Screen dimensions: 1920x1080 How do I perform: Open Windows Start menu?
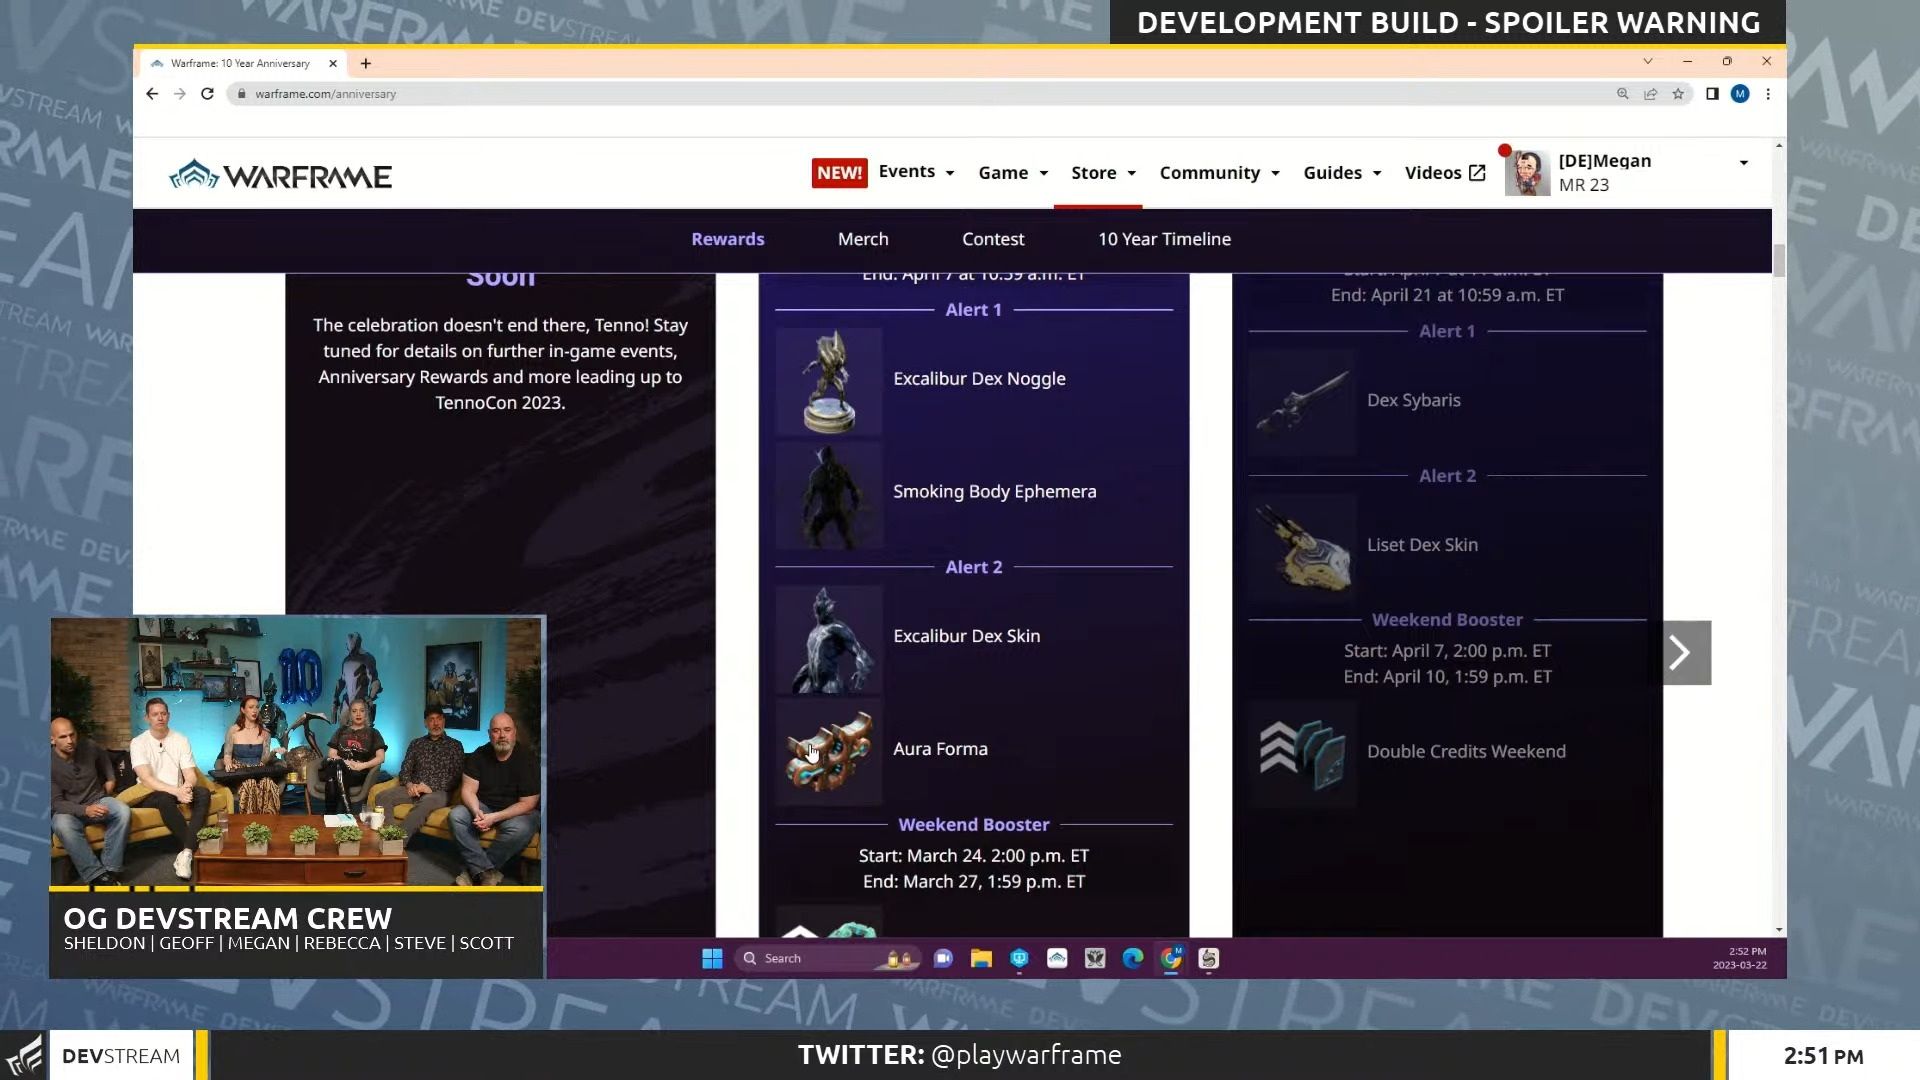coord(712,958)
